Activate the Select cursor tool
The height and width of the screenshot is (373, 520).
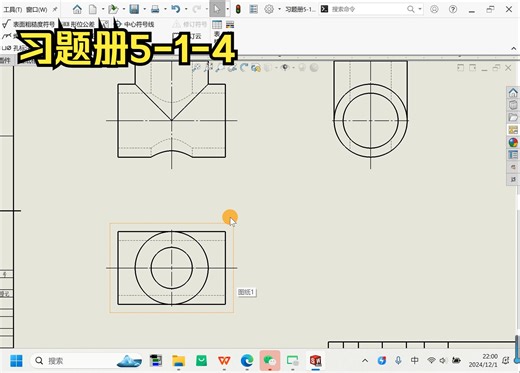(x=217, y=9)
